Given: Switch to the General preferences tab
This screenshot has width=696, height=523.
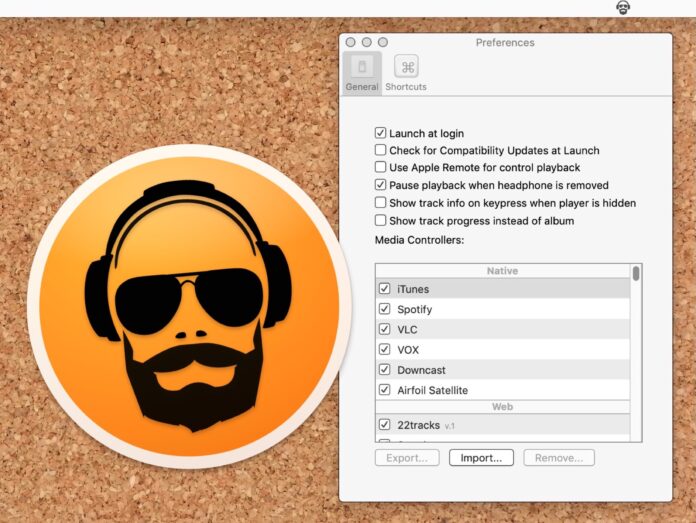Looking at the screenshot, I should 362,72.
